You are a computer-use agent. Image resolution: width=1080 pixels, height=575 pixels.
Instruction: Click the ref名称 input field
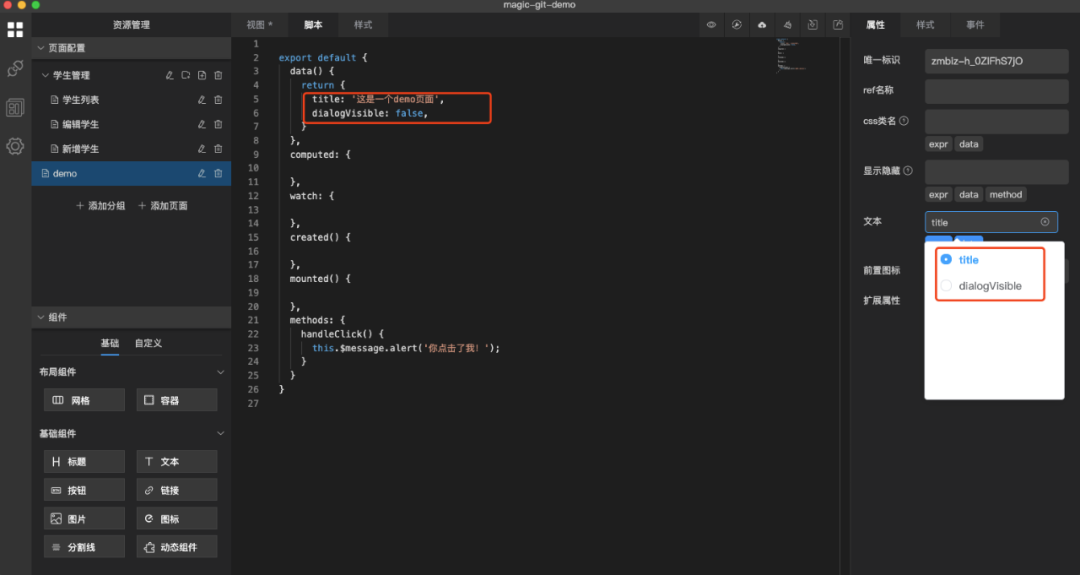click(996, 91)
